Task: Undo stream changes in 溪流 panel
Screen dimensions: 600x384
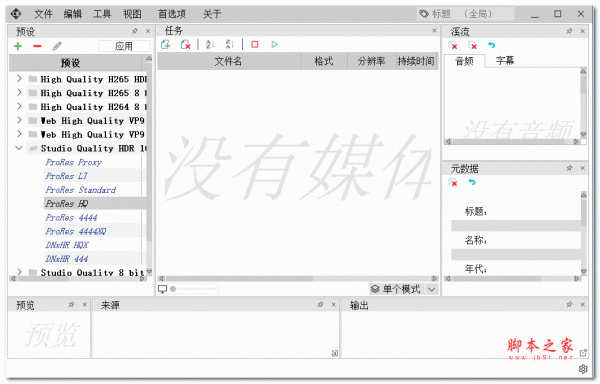Action: tap(492, 45)
